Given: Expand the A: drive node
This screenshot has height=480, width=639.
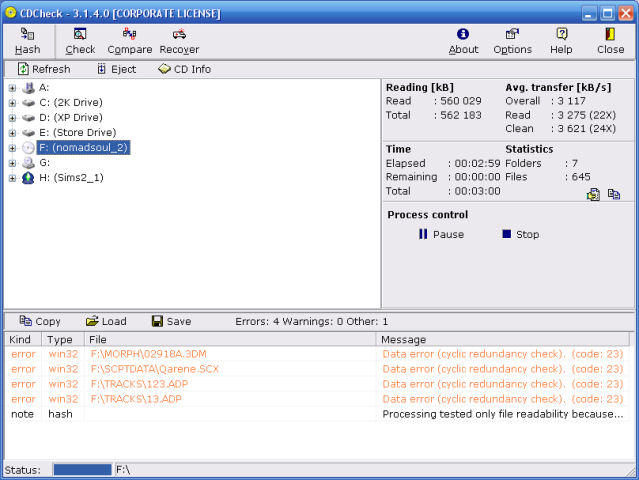Looking at the screenshot, I should coord(12,88).
